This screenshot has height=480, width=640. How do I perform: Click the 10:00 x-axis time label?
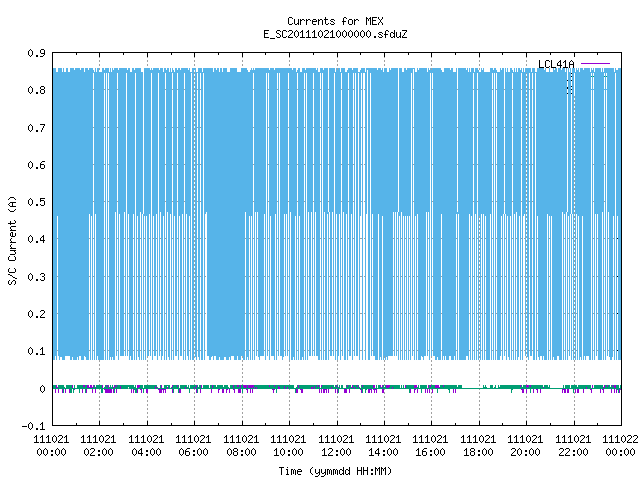coord(288,452)
